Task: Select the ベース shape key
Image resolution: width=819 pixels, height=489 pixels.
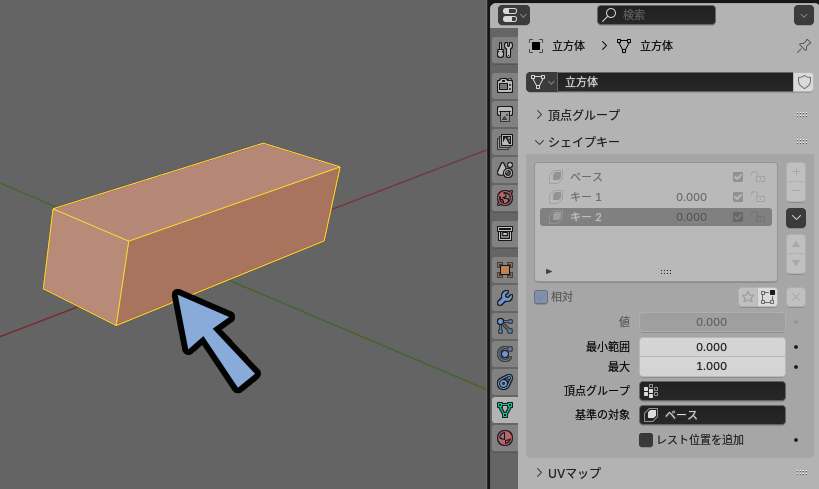Action: (656, 177)
